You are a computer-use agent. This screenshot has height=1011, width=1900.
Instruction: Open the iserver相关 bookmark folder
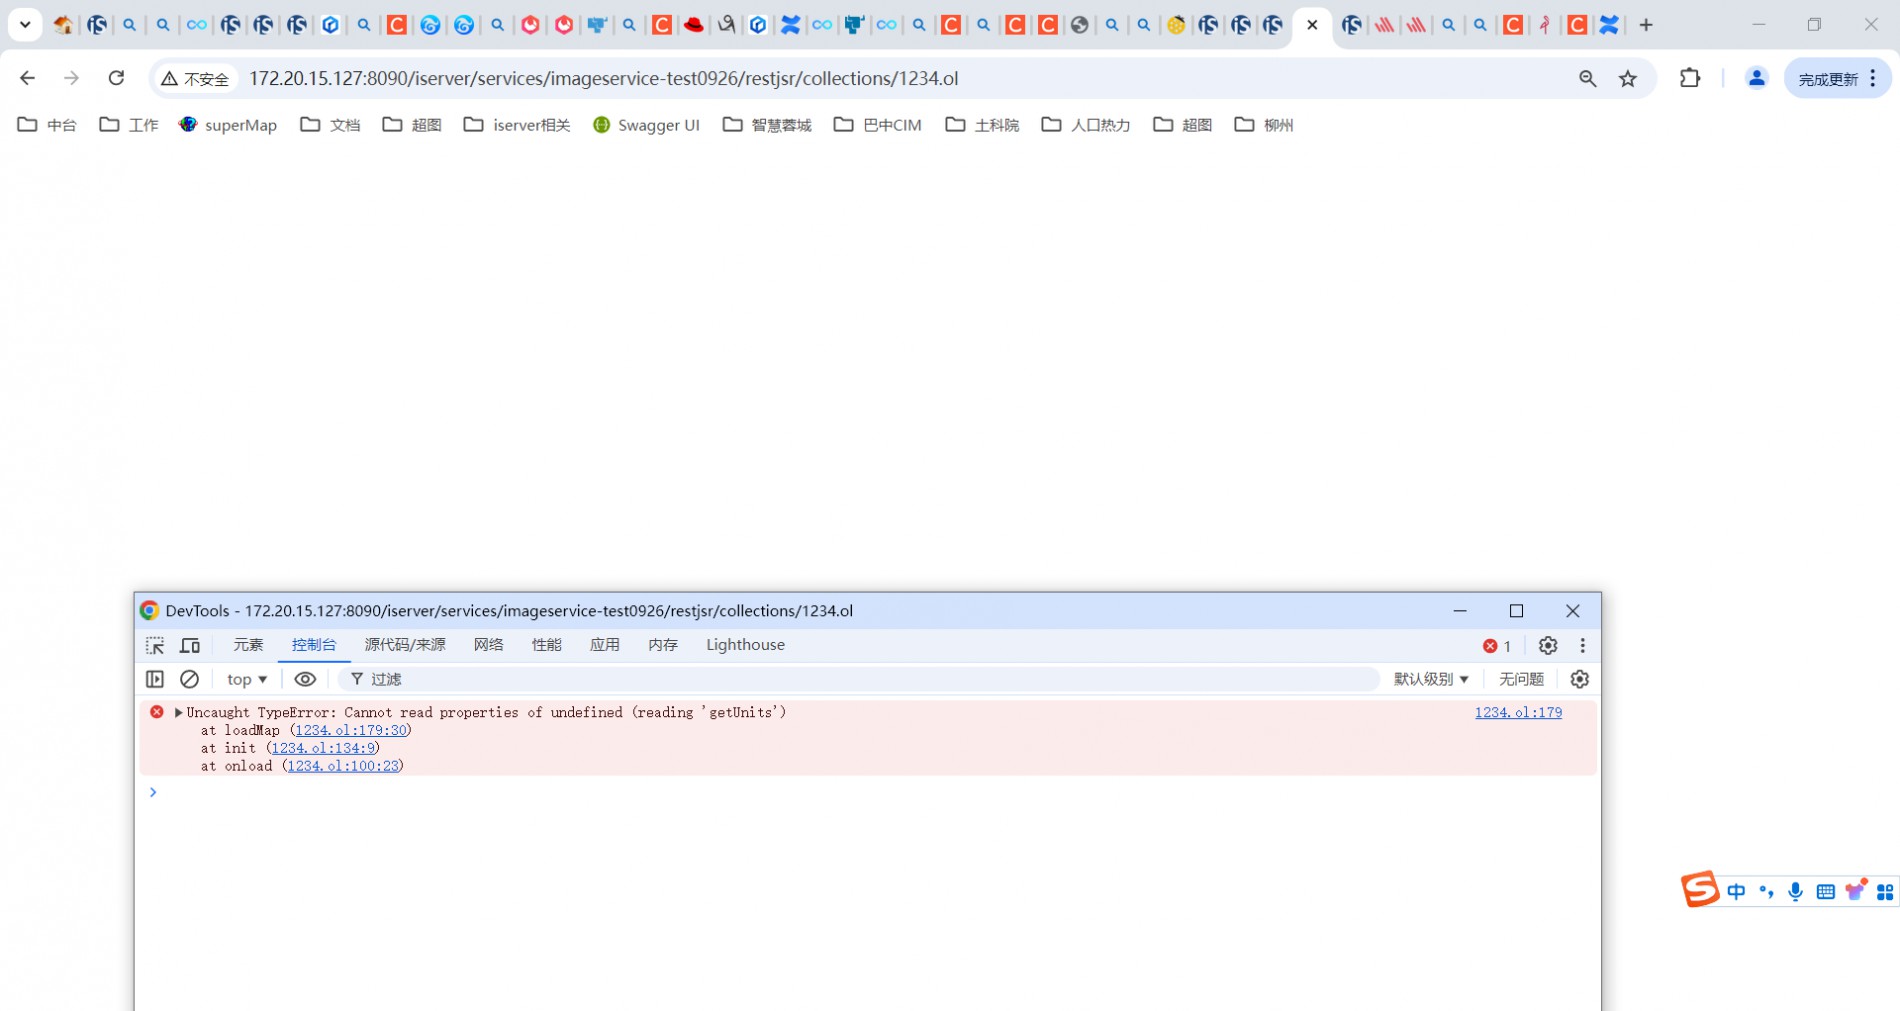(x=517, y=125)
